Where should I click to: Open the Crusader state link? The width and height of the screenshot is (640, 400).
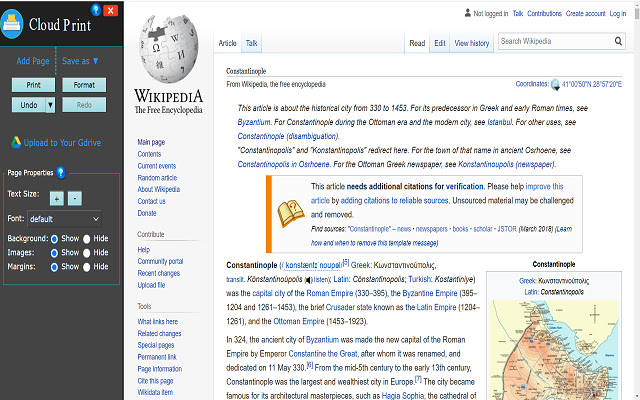coord(349,307)
